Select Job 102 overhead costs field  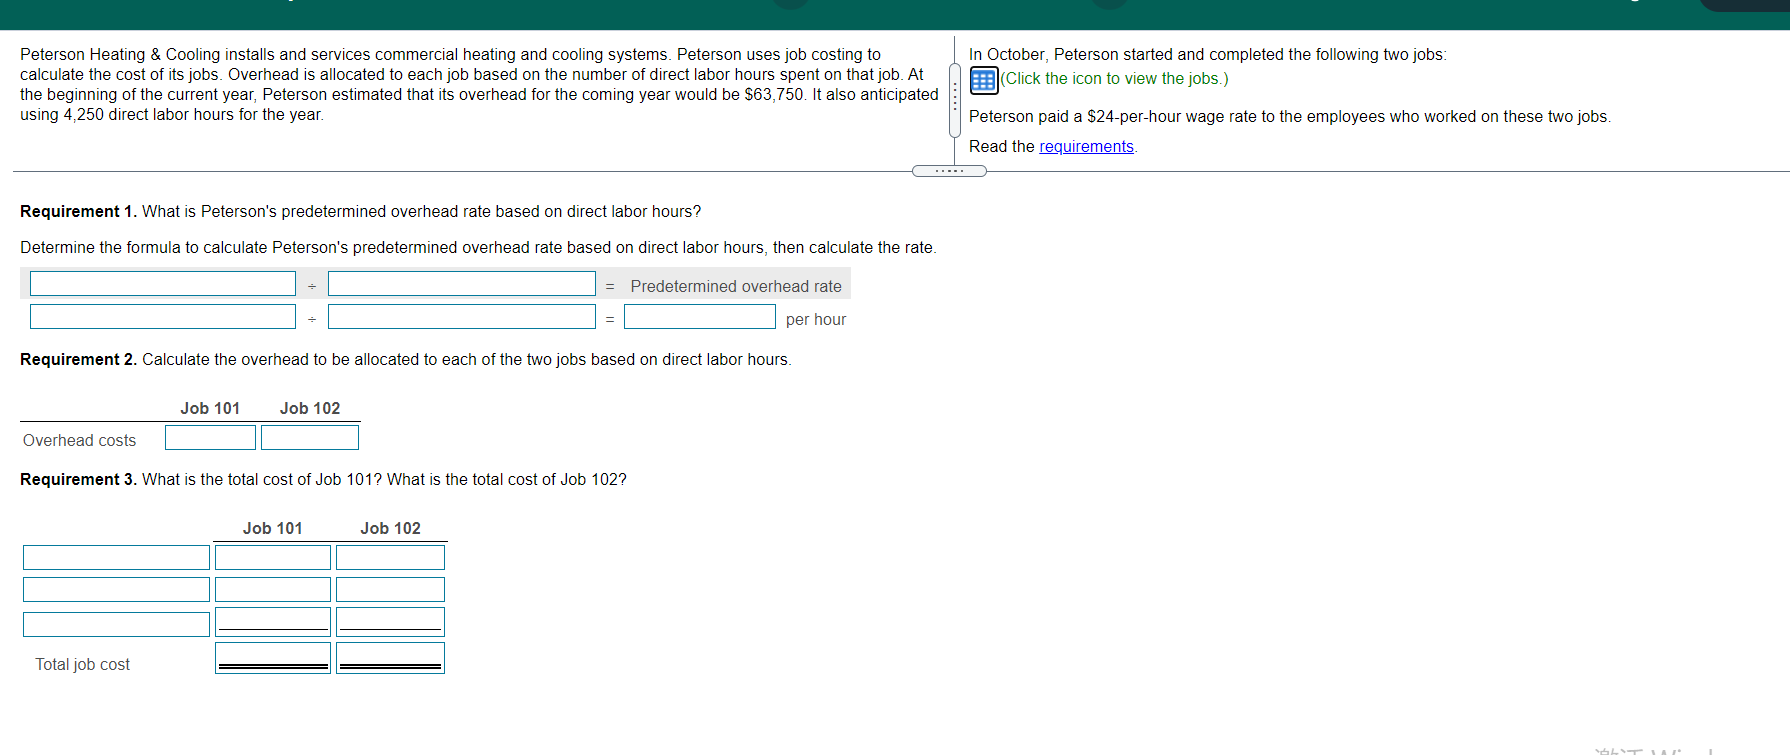(310, 438)
